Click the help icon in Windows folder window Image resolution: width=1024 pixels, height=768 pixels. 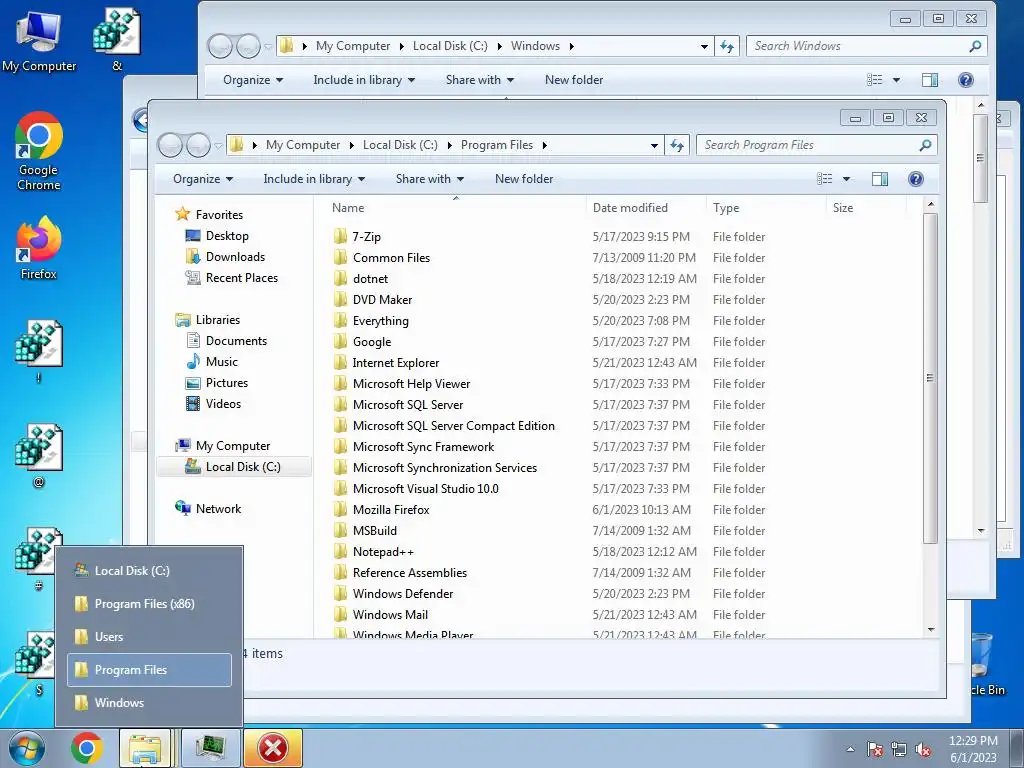966,80
